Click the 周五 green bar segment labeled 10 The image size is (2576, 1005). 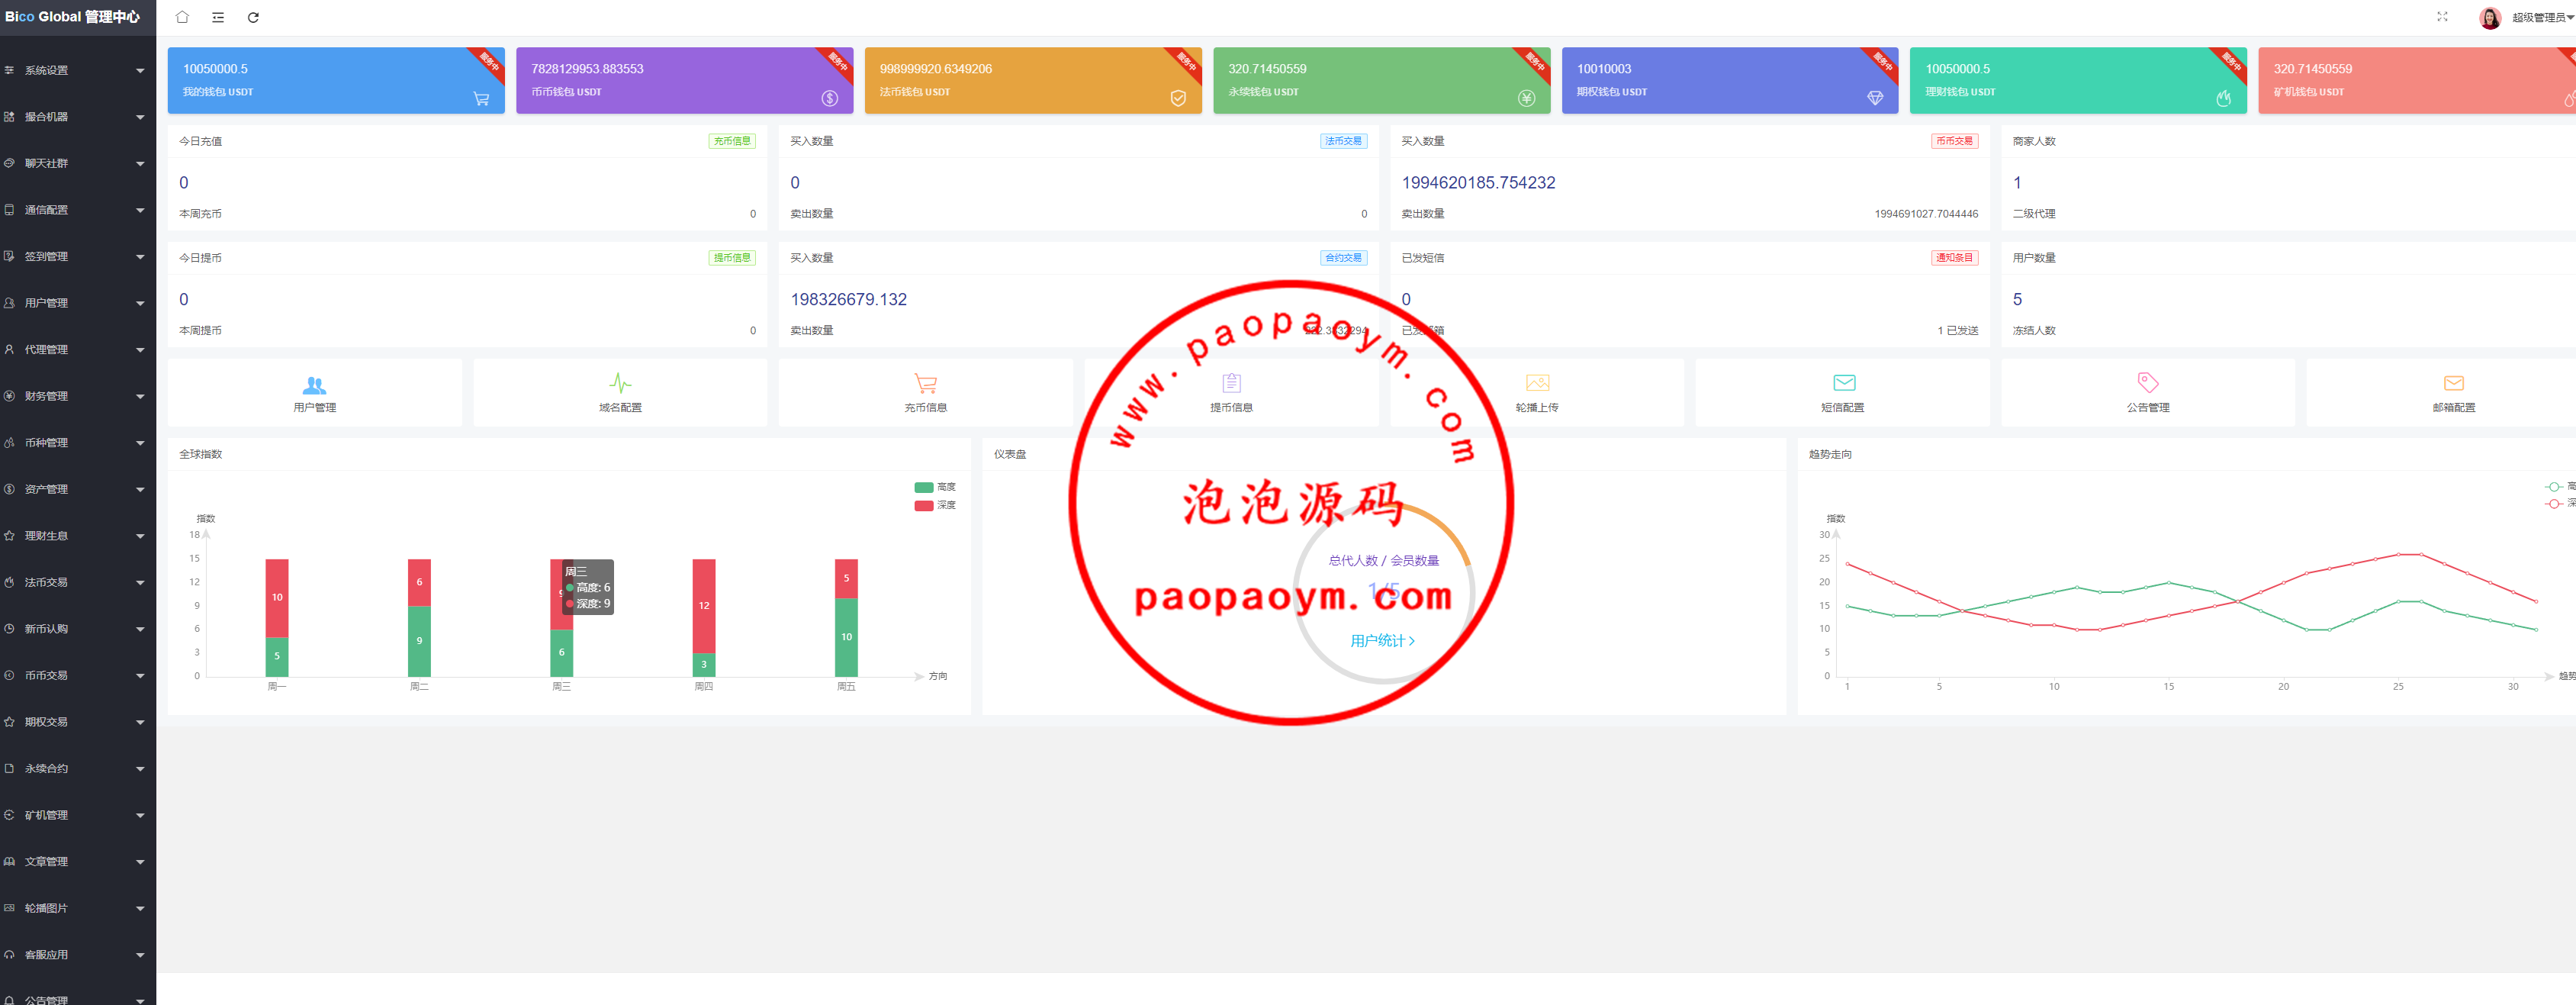click(x=846, y=637)
